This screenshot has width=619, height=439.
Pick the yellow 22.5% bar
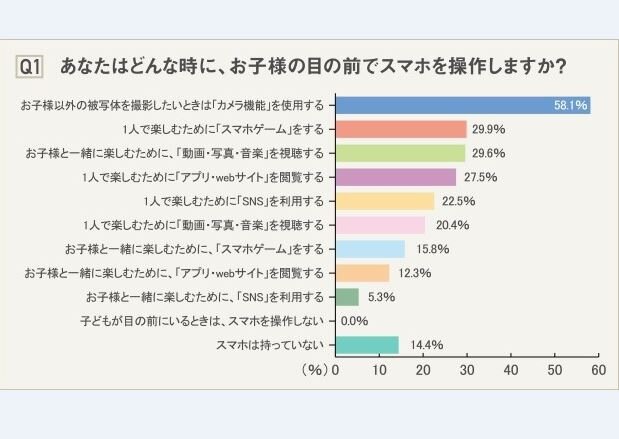[385, 201]
